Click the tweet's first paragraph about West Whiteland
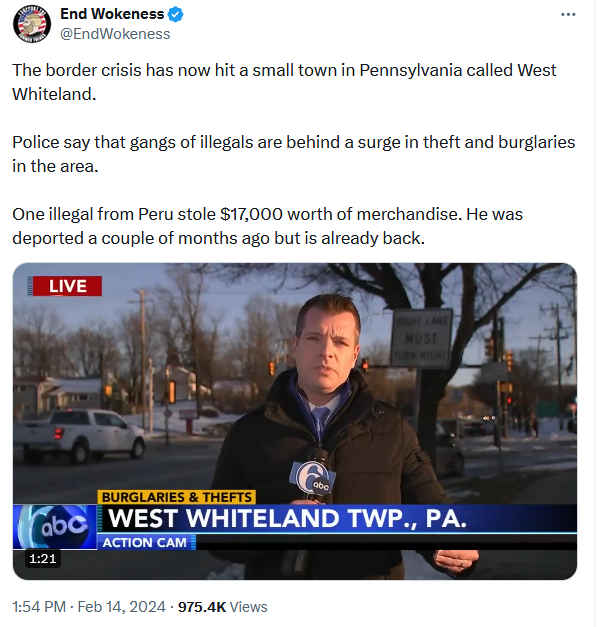 pyautogui.click(x=284, y=82)
